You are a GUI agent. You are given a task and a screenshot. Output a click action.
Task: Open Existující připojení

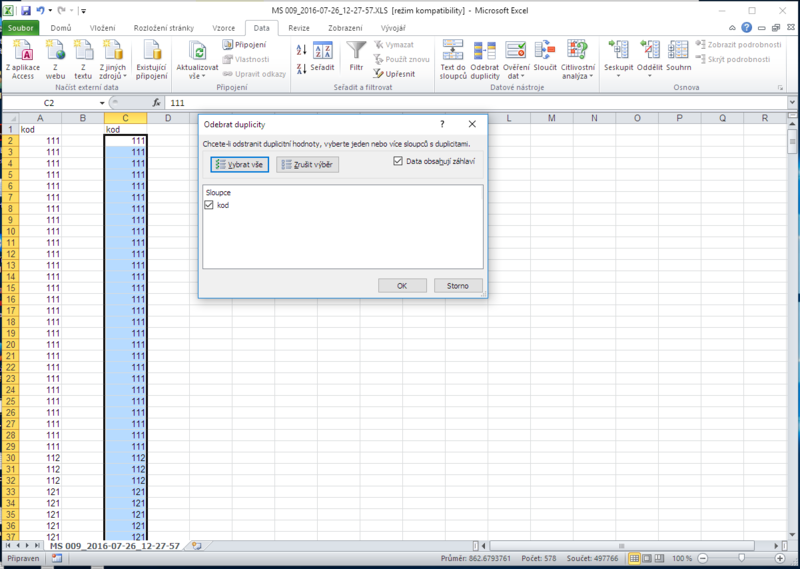(x=152, y=60)
